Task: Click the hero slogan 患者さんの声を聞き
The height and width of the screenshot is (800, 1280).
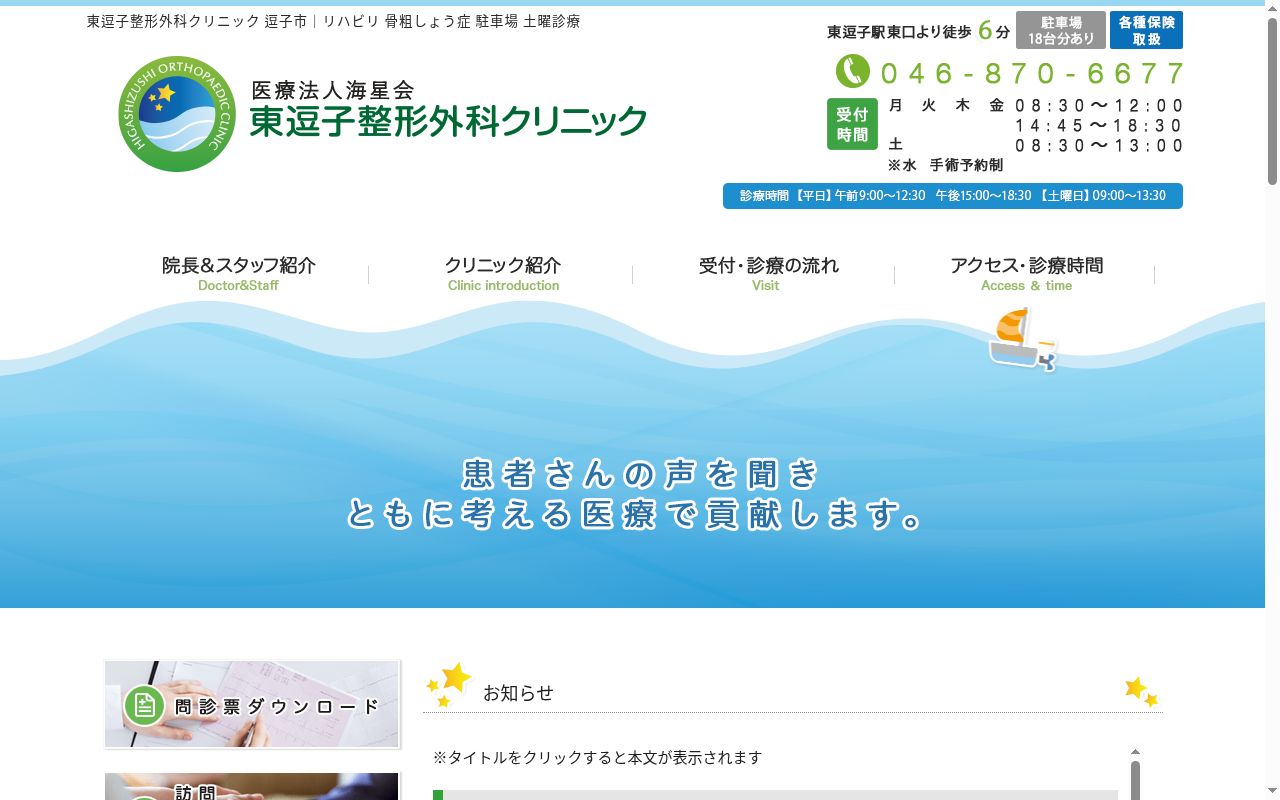Action: click(x=641, y=473)
